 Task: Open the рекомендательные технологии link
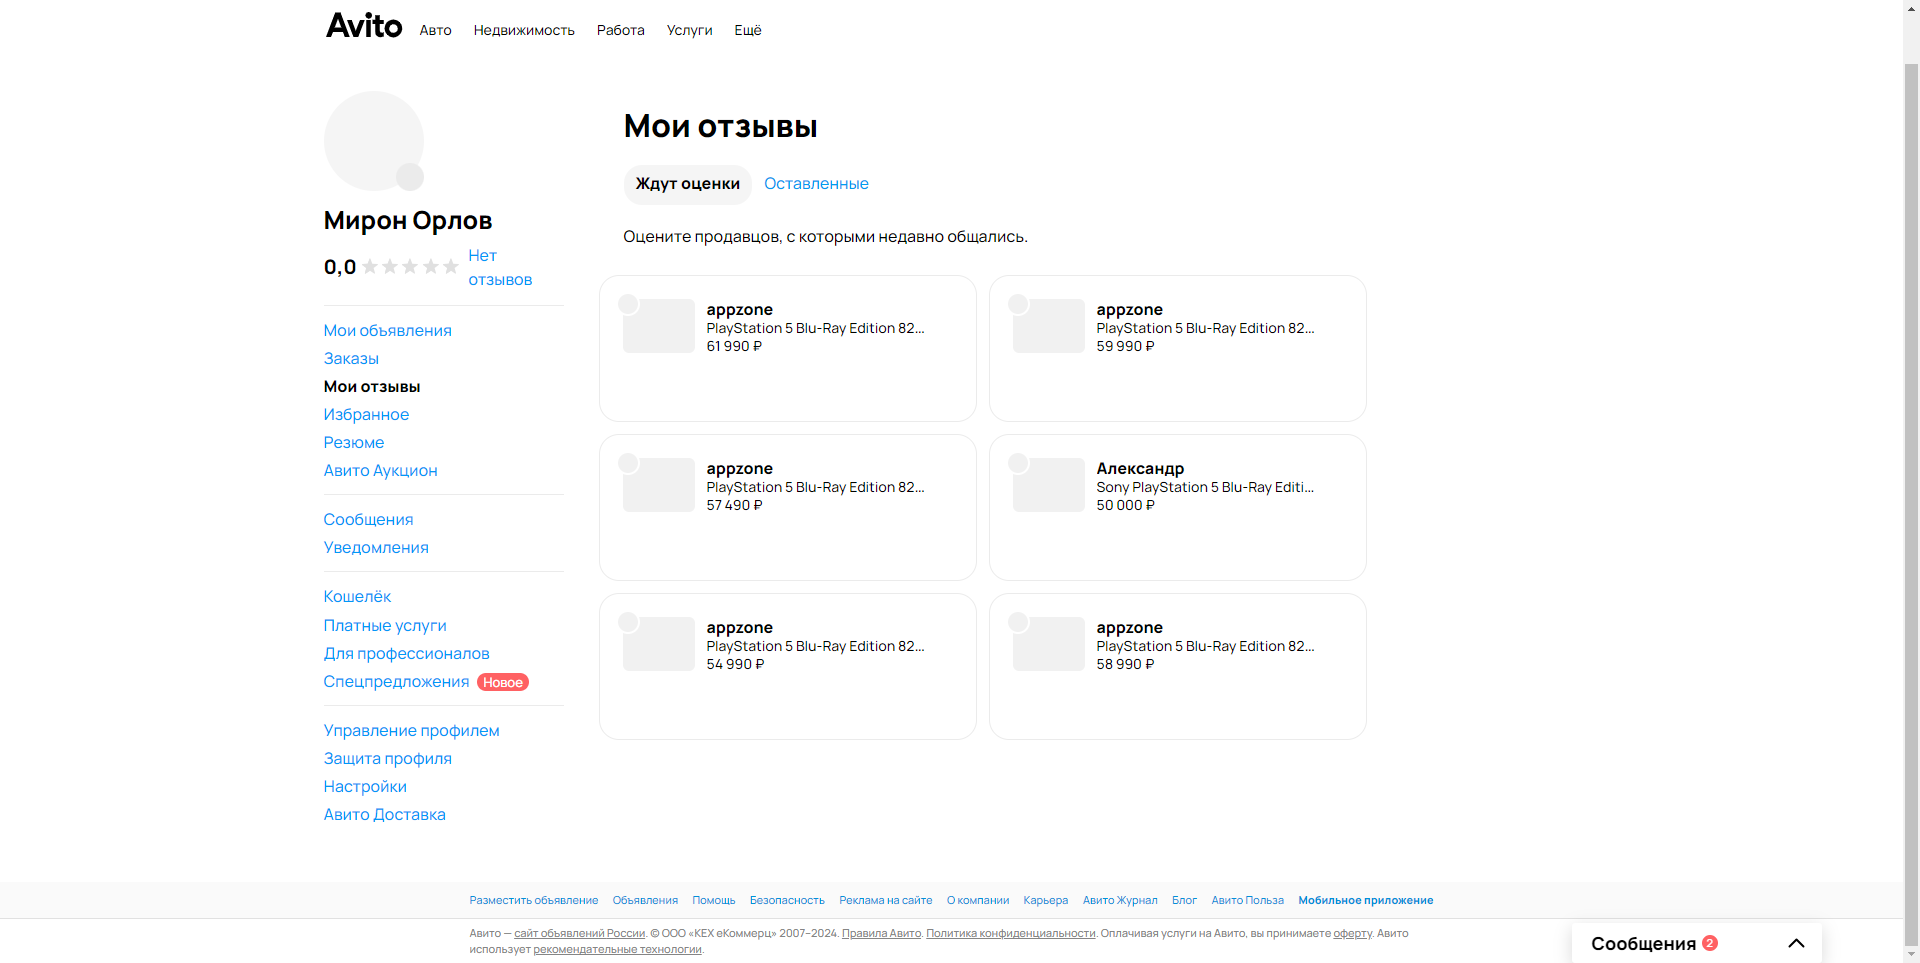pos(617,950)
